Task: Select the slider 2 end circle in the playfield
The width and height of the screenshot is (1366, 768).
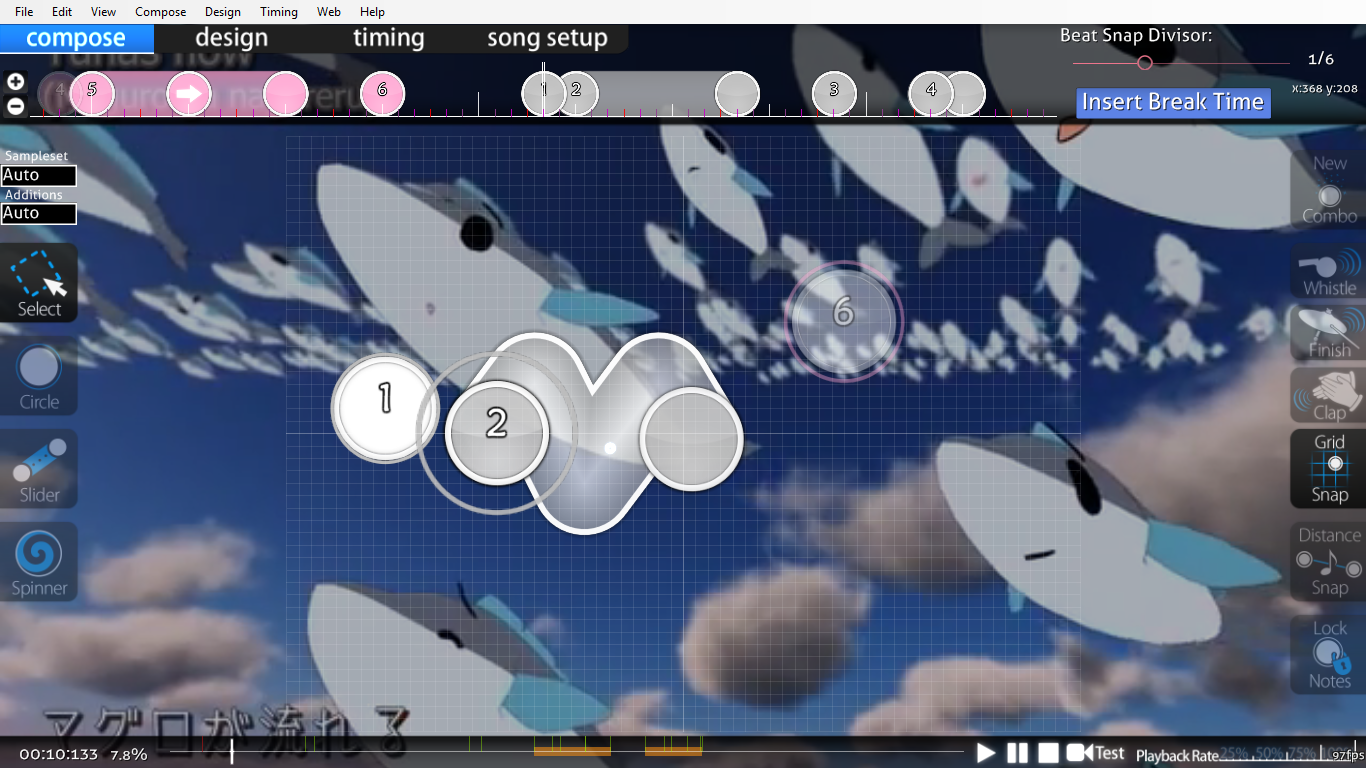Action: coord(691,439)
